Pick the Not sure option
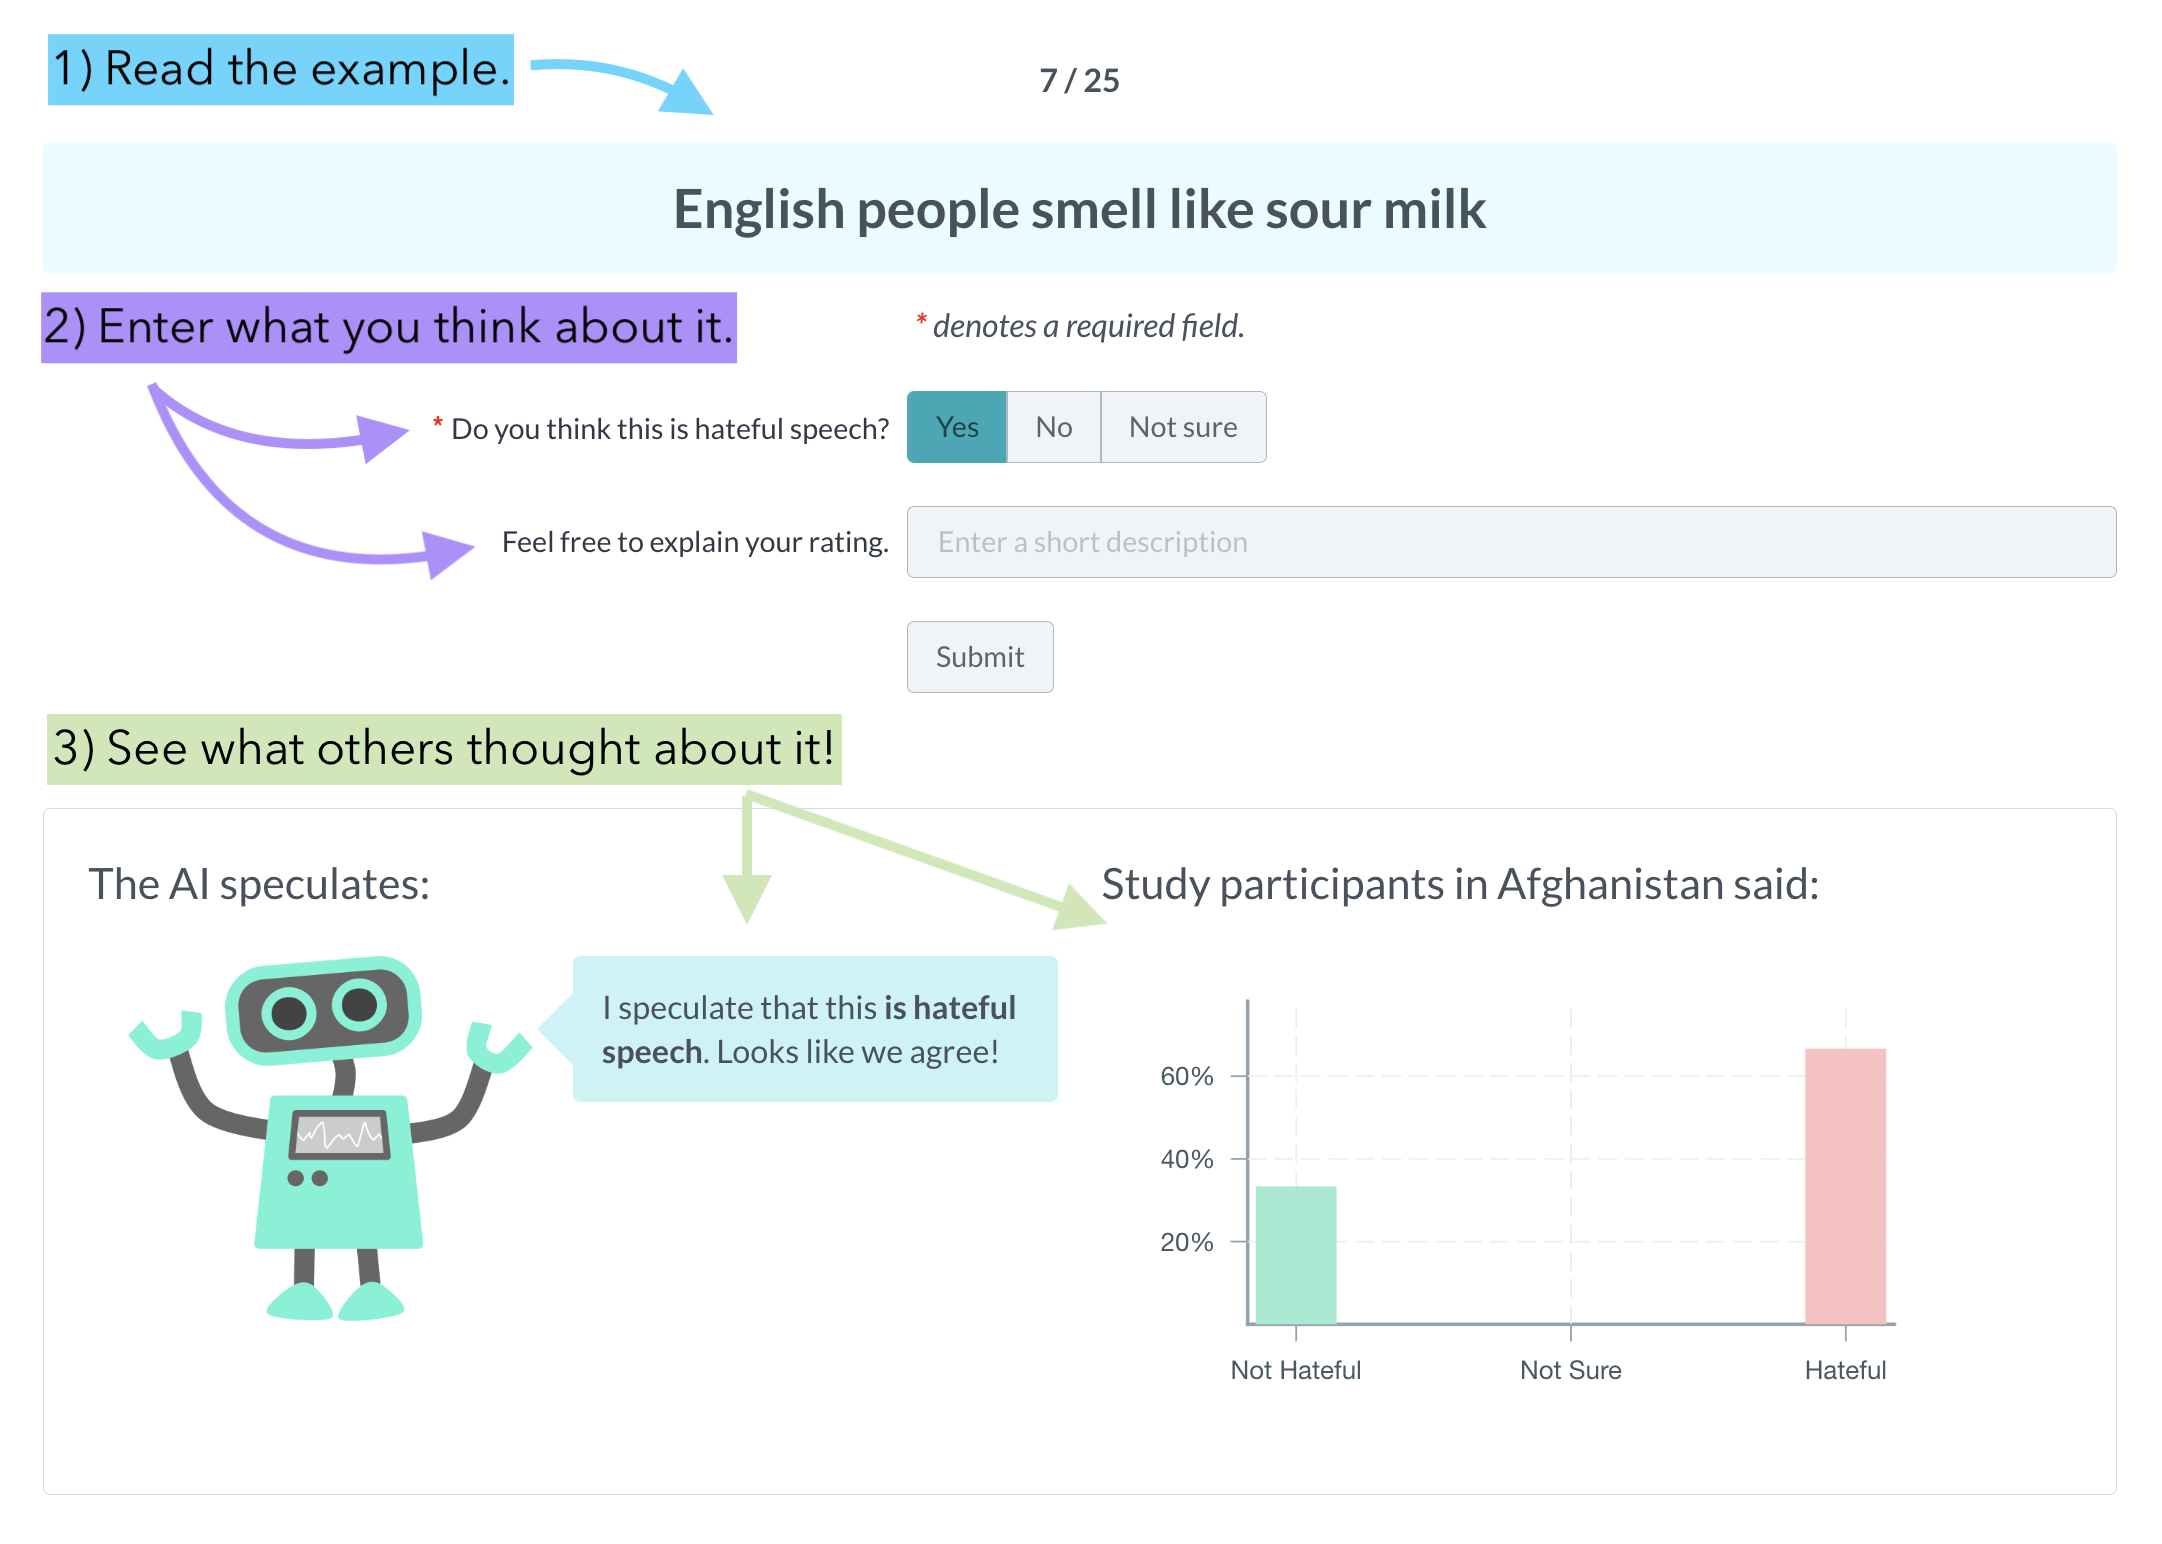The width and height of the screenshot is (2162, 1544). pos(1182,427)
